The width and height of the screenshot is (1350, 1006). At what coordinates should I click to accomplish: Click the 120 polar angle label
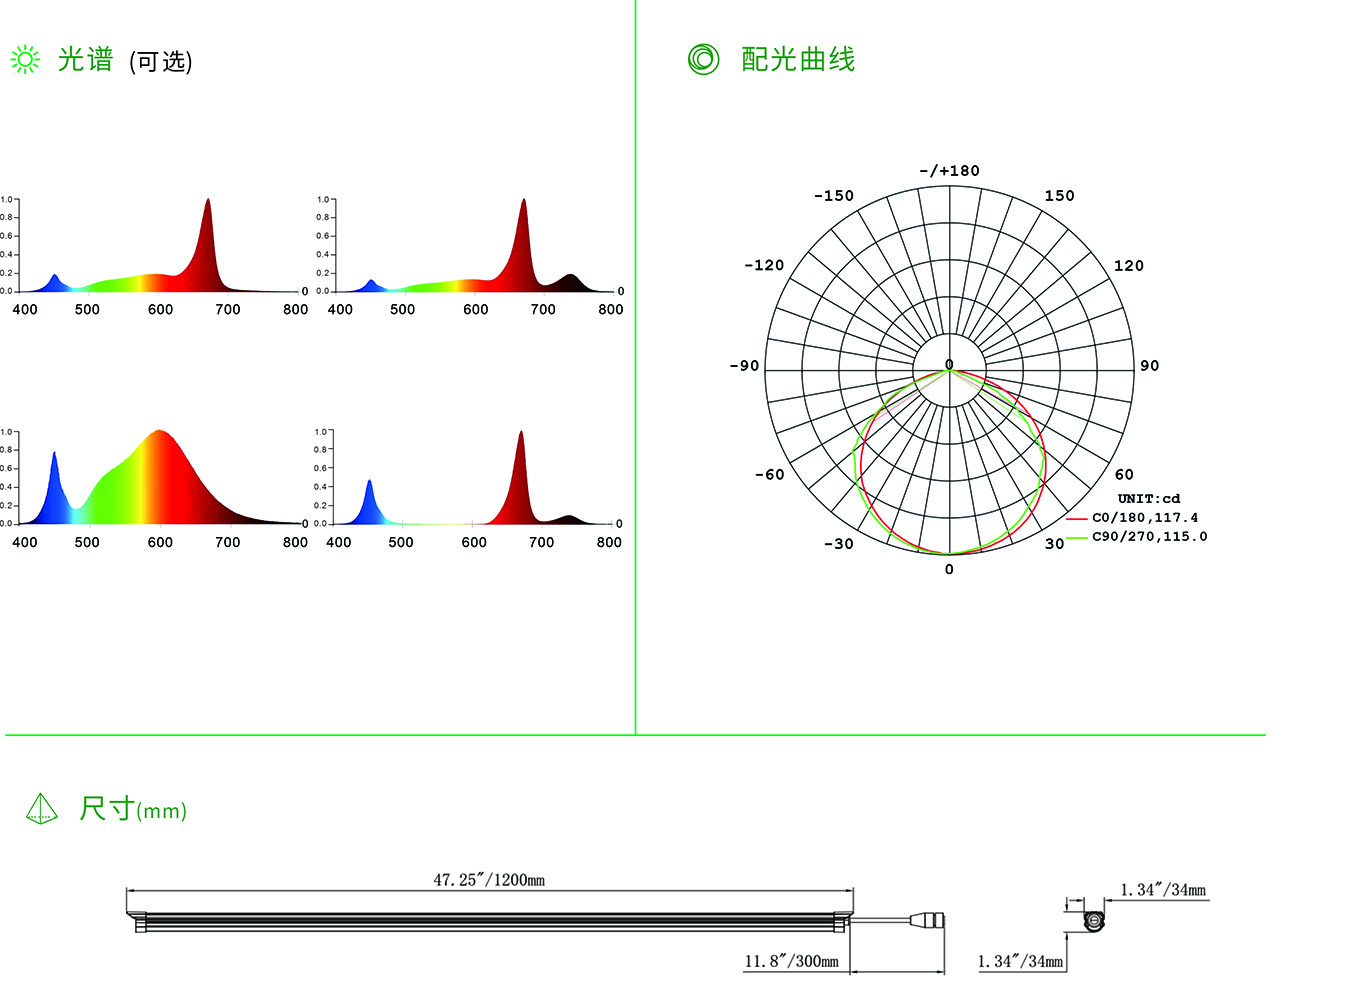click(x=1129, y=265)
